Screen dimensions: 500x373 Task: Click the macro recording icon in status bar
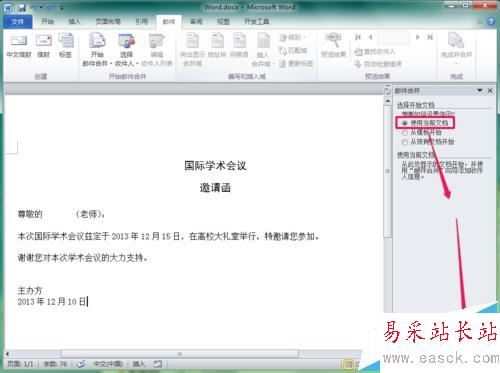coord(158,364)
